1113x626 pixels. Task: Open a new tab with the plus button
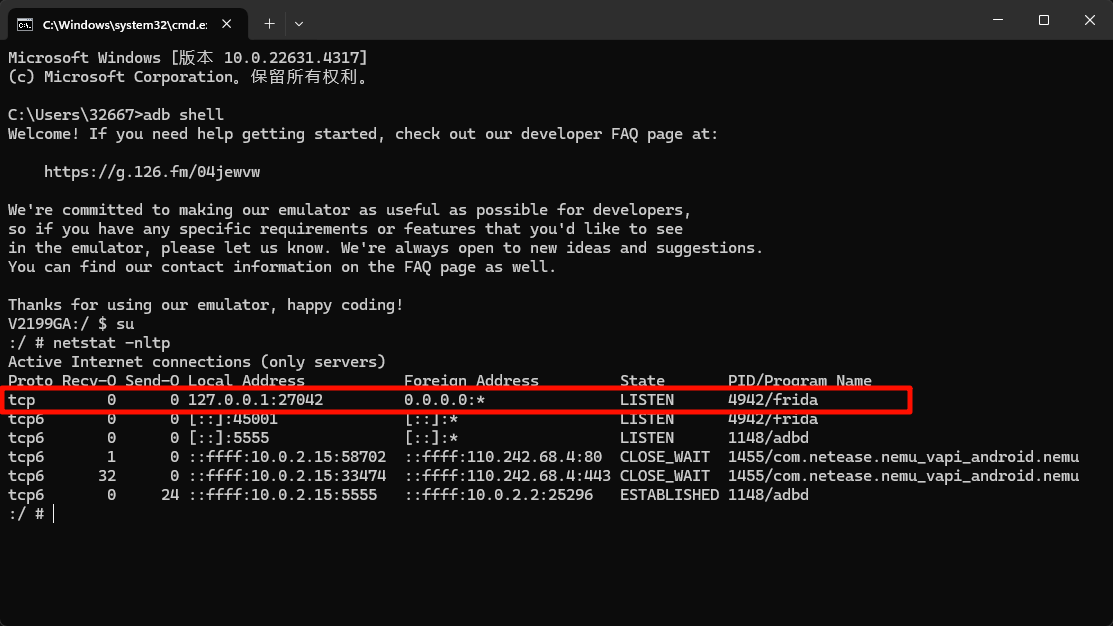(269, 23)
